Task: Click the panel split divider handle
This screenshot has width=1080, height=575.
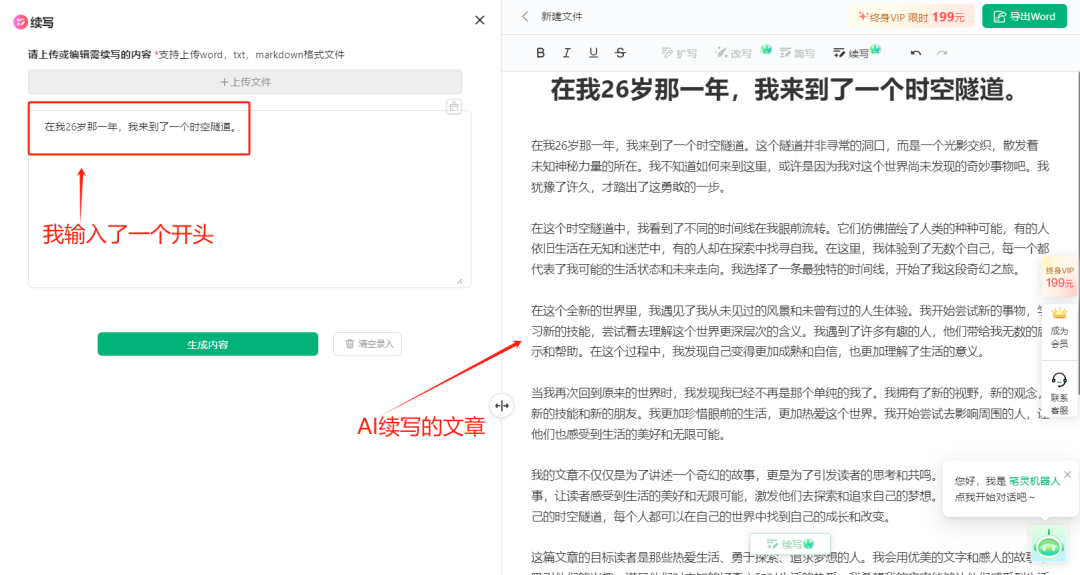Action: click(501, 406)
